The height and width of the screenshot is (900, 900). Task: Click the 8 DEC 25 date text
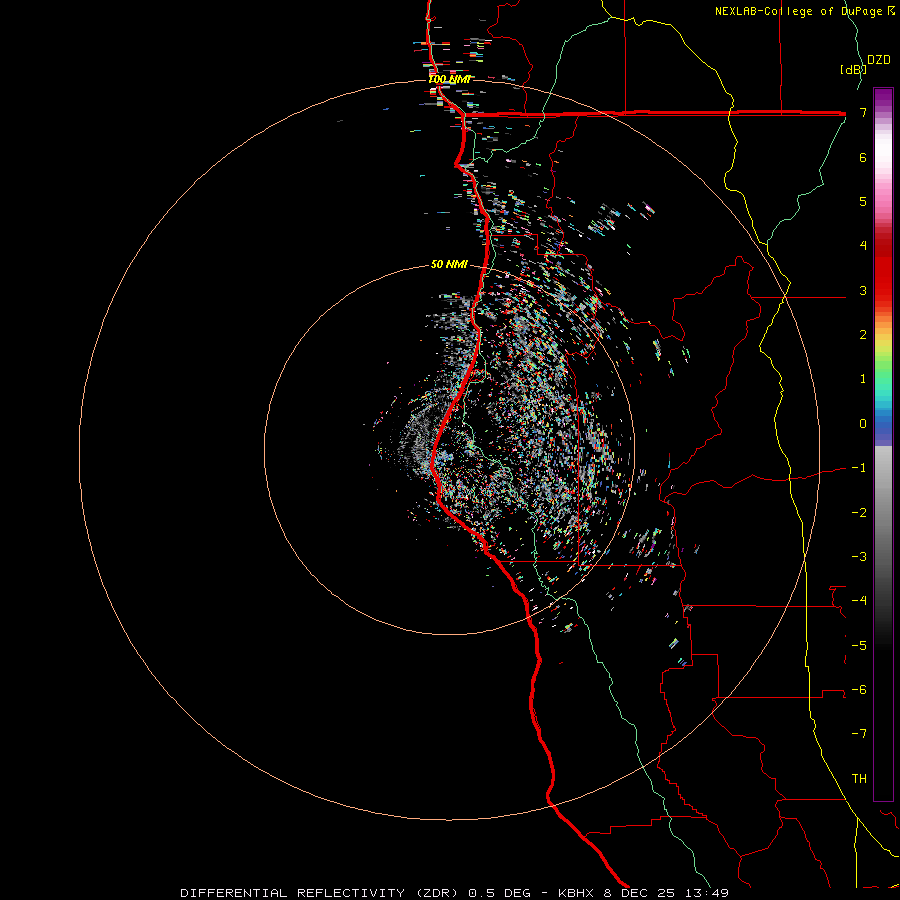click(x=641, y=893)
